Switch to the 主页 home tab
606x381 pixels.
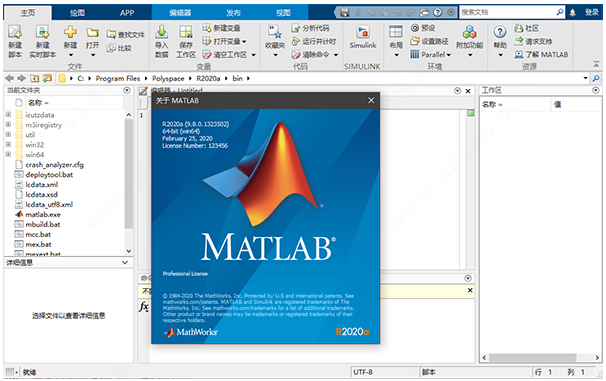(28, 13)
